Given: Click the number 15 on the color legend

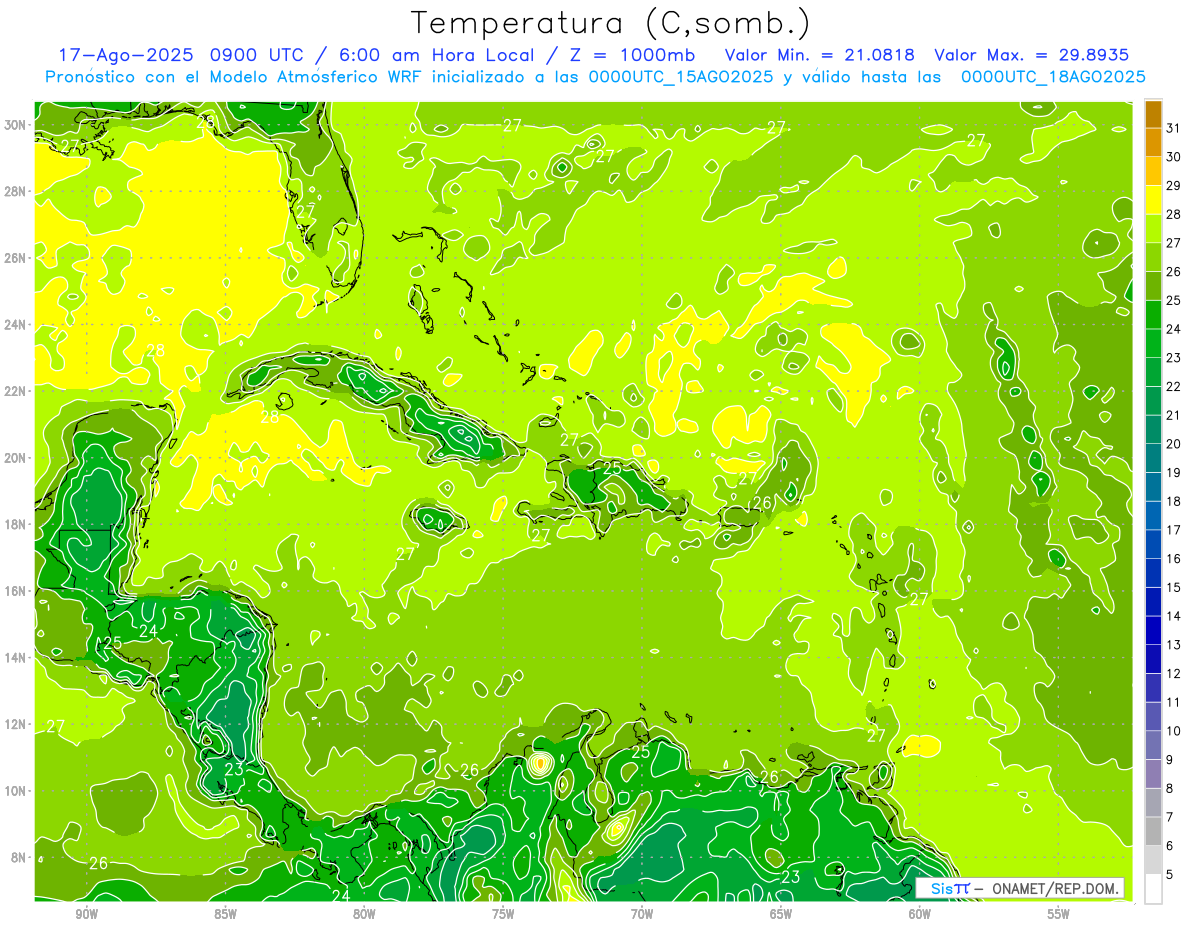Looking at the screenshot, I should (1174, 587).
